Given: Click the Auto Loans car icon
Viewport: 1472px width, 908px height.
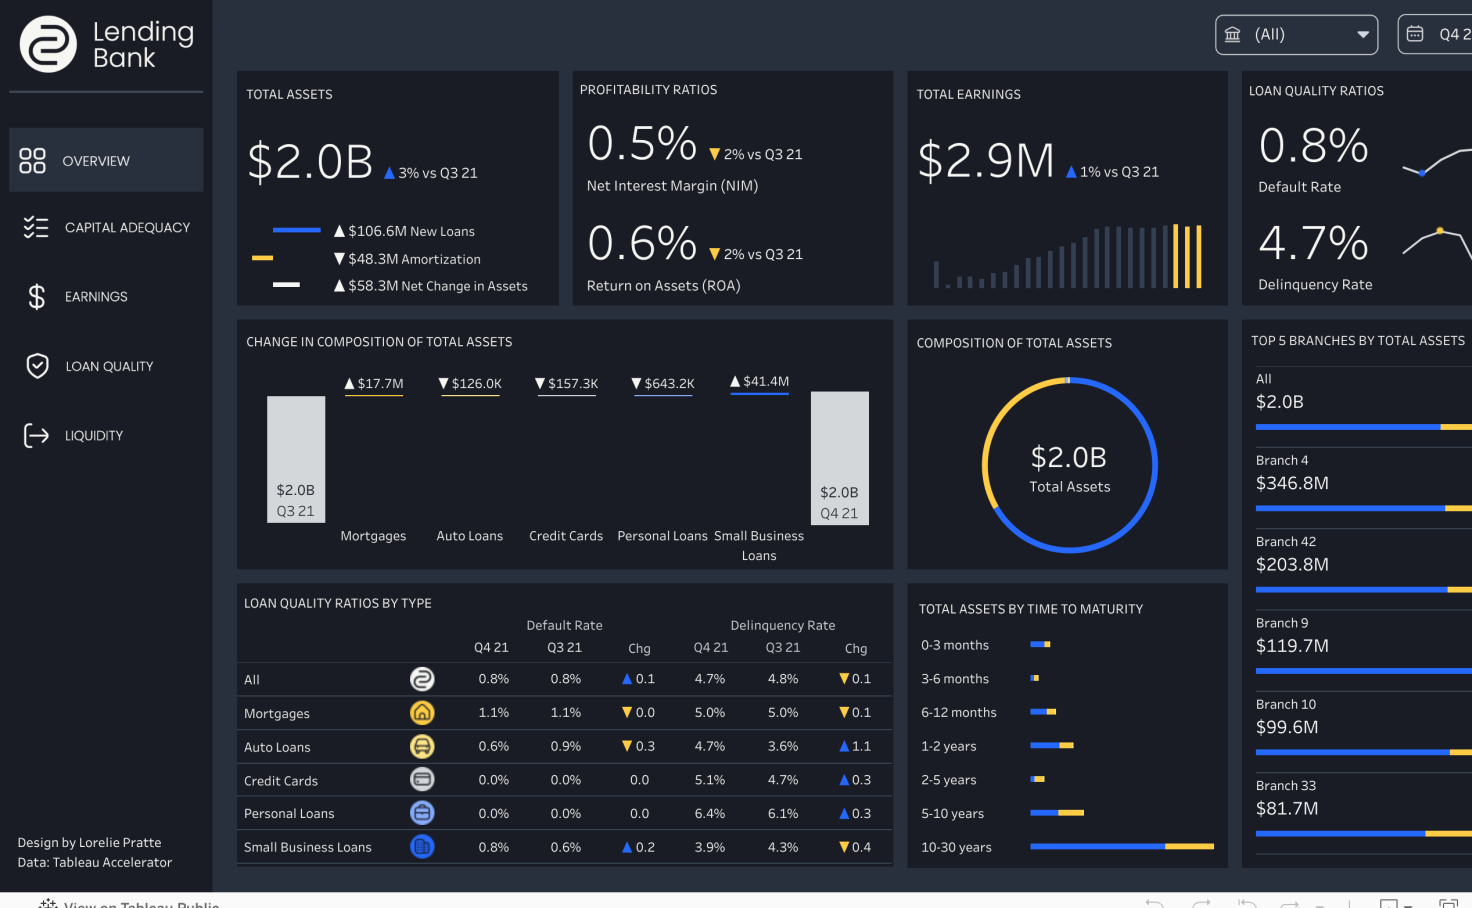Looking at the screenshot, I should (422, 746).
